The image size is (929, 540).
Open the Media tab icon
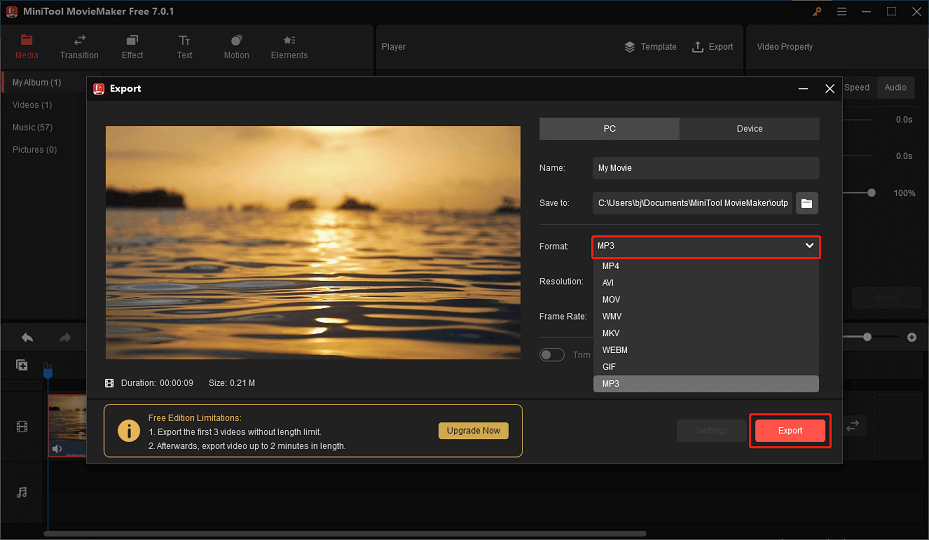point(26,40)
